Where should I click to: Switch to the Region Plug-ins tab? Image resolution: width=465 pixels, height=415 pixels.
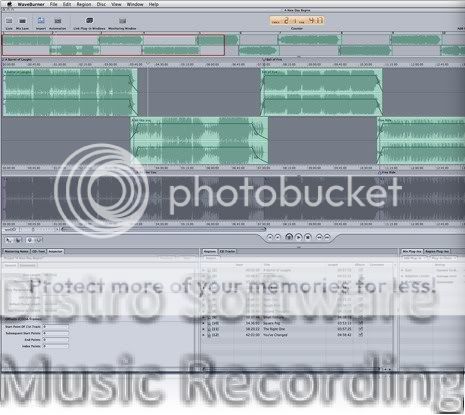[x=437, y=251]
